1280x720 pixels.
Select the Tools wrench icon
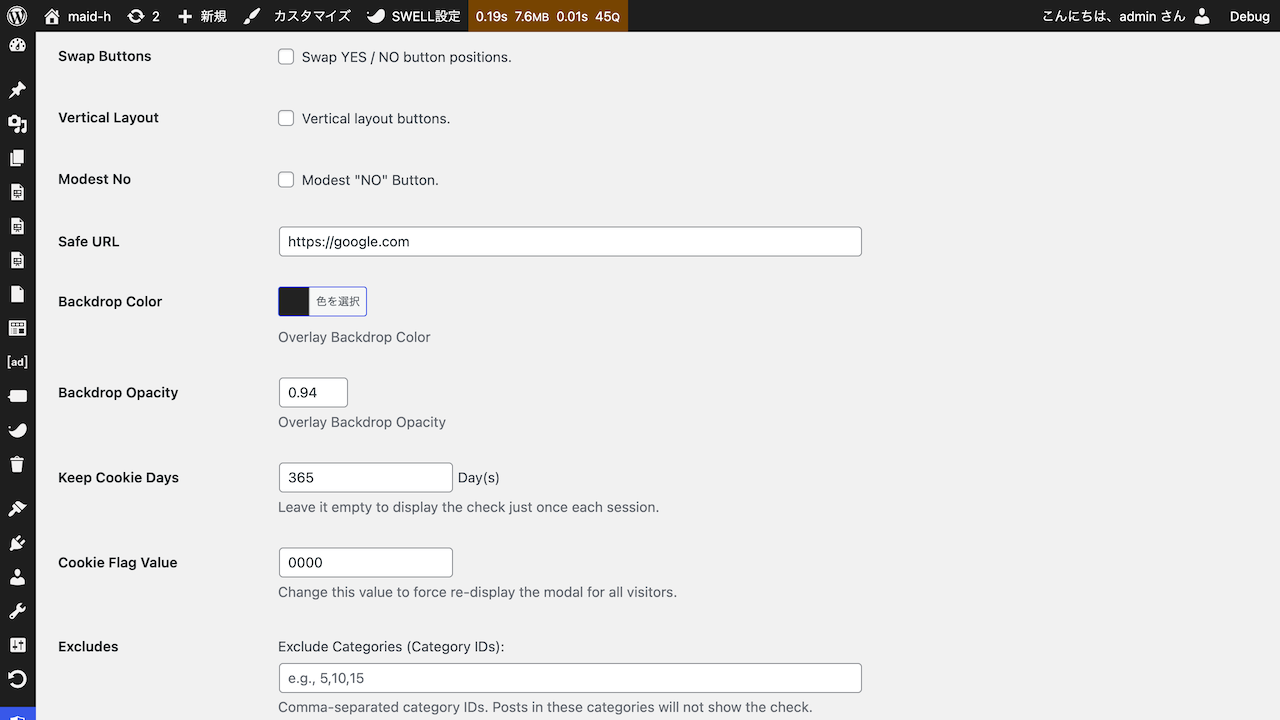17,610
